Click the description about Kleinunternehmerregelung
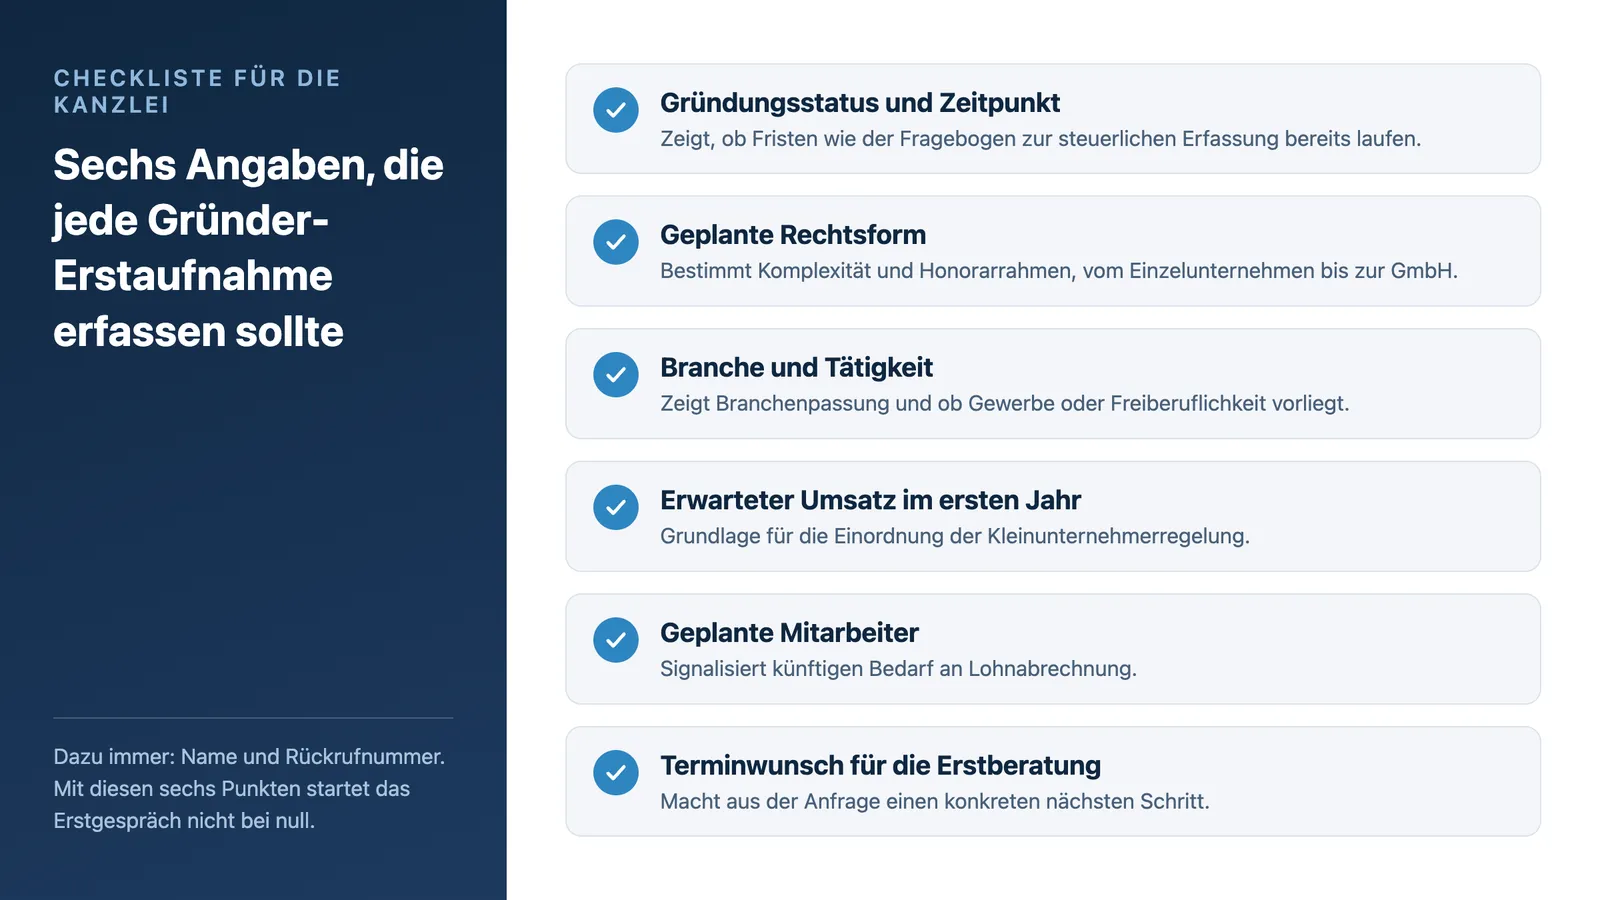1600x900 pixels. pyautogui.click(x=955, y=536)
